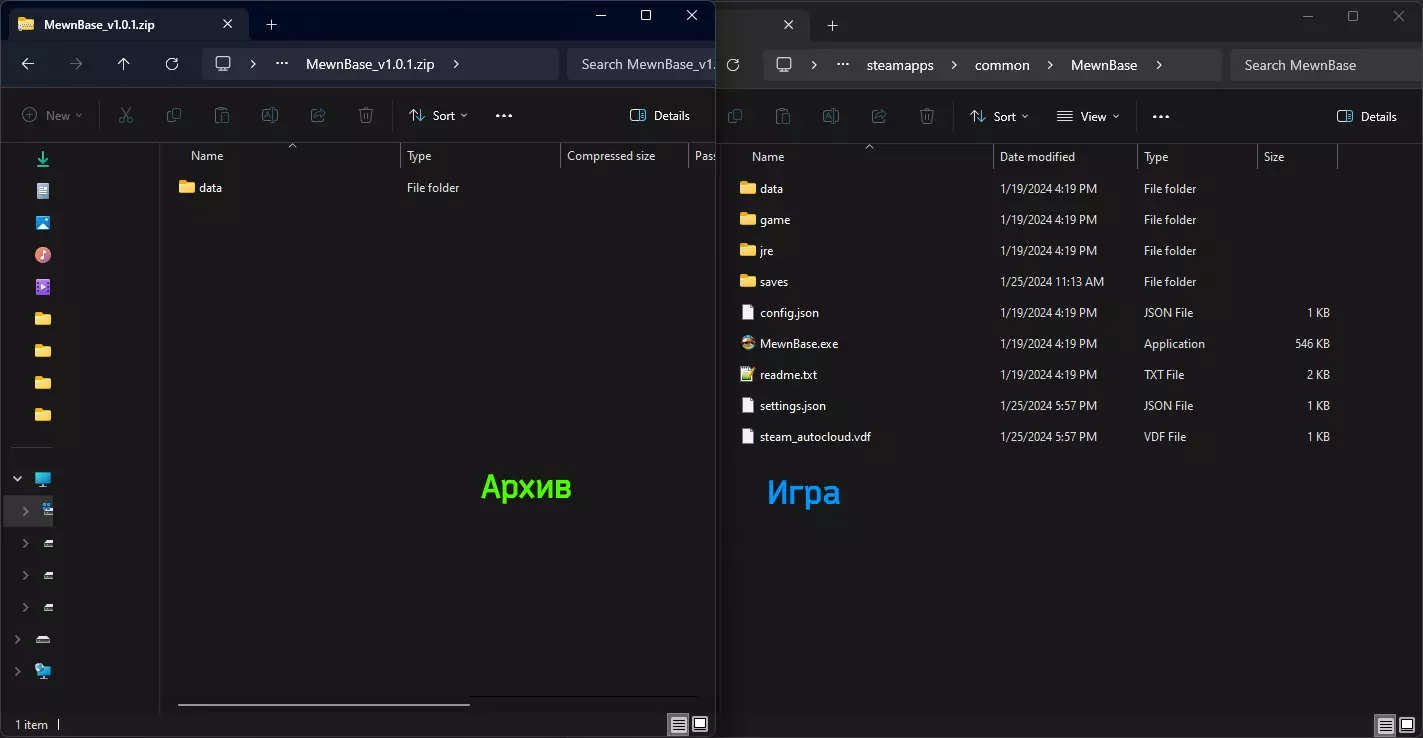This screenshot has width=1423, height=738.
Task: Refresh the MewnBase game folder window
Action: click(x=733, y=65)
